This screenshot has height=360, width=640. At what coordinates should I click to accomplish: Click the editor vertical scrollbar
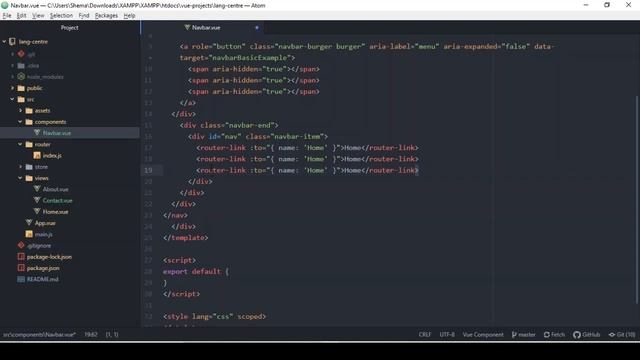tap(637, 200)
